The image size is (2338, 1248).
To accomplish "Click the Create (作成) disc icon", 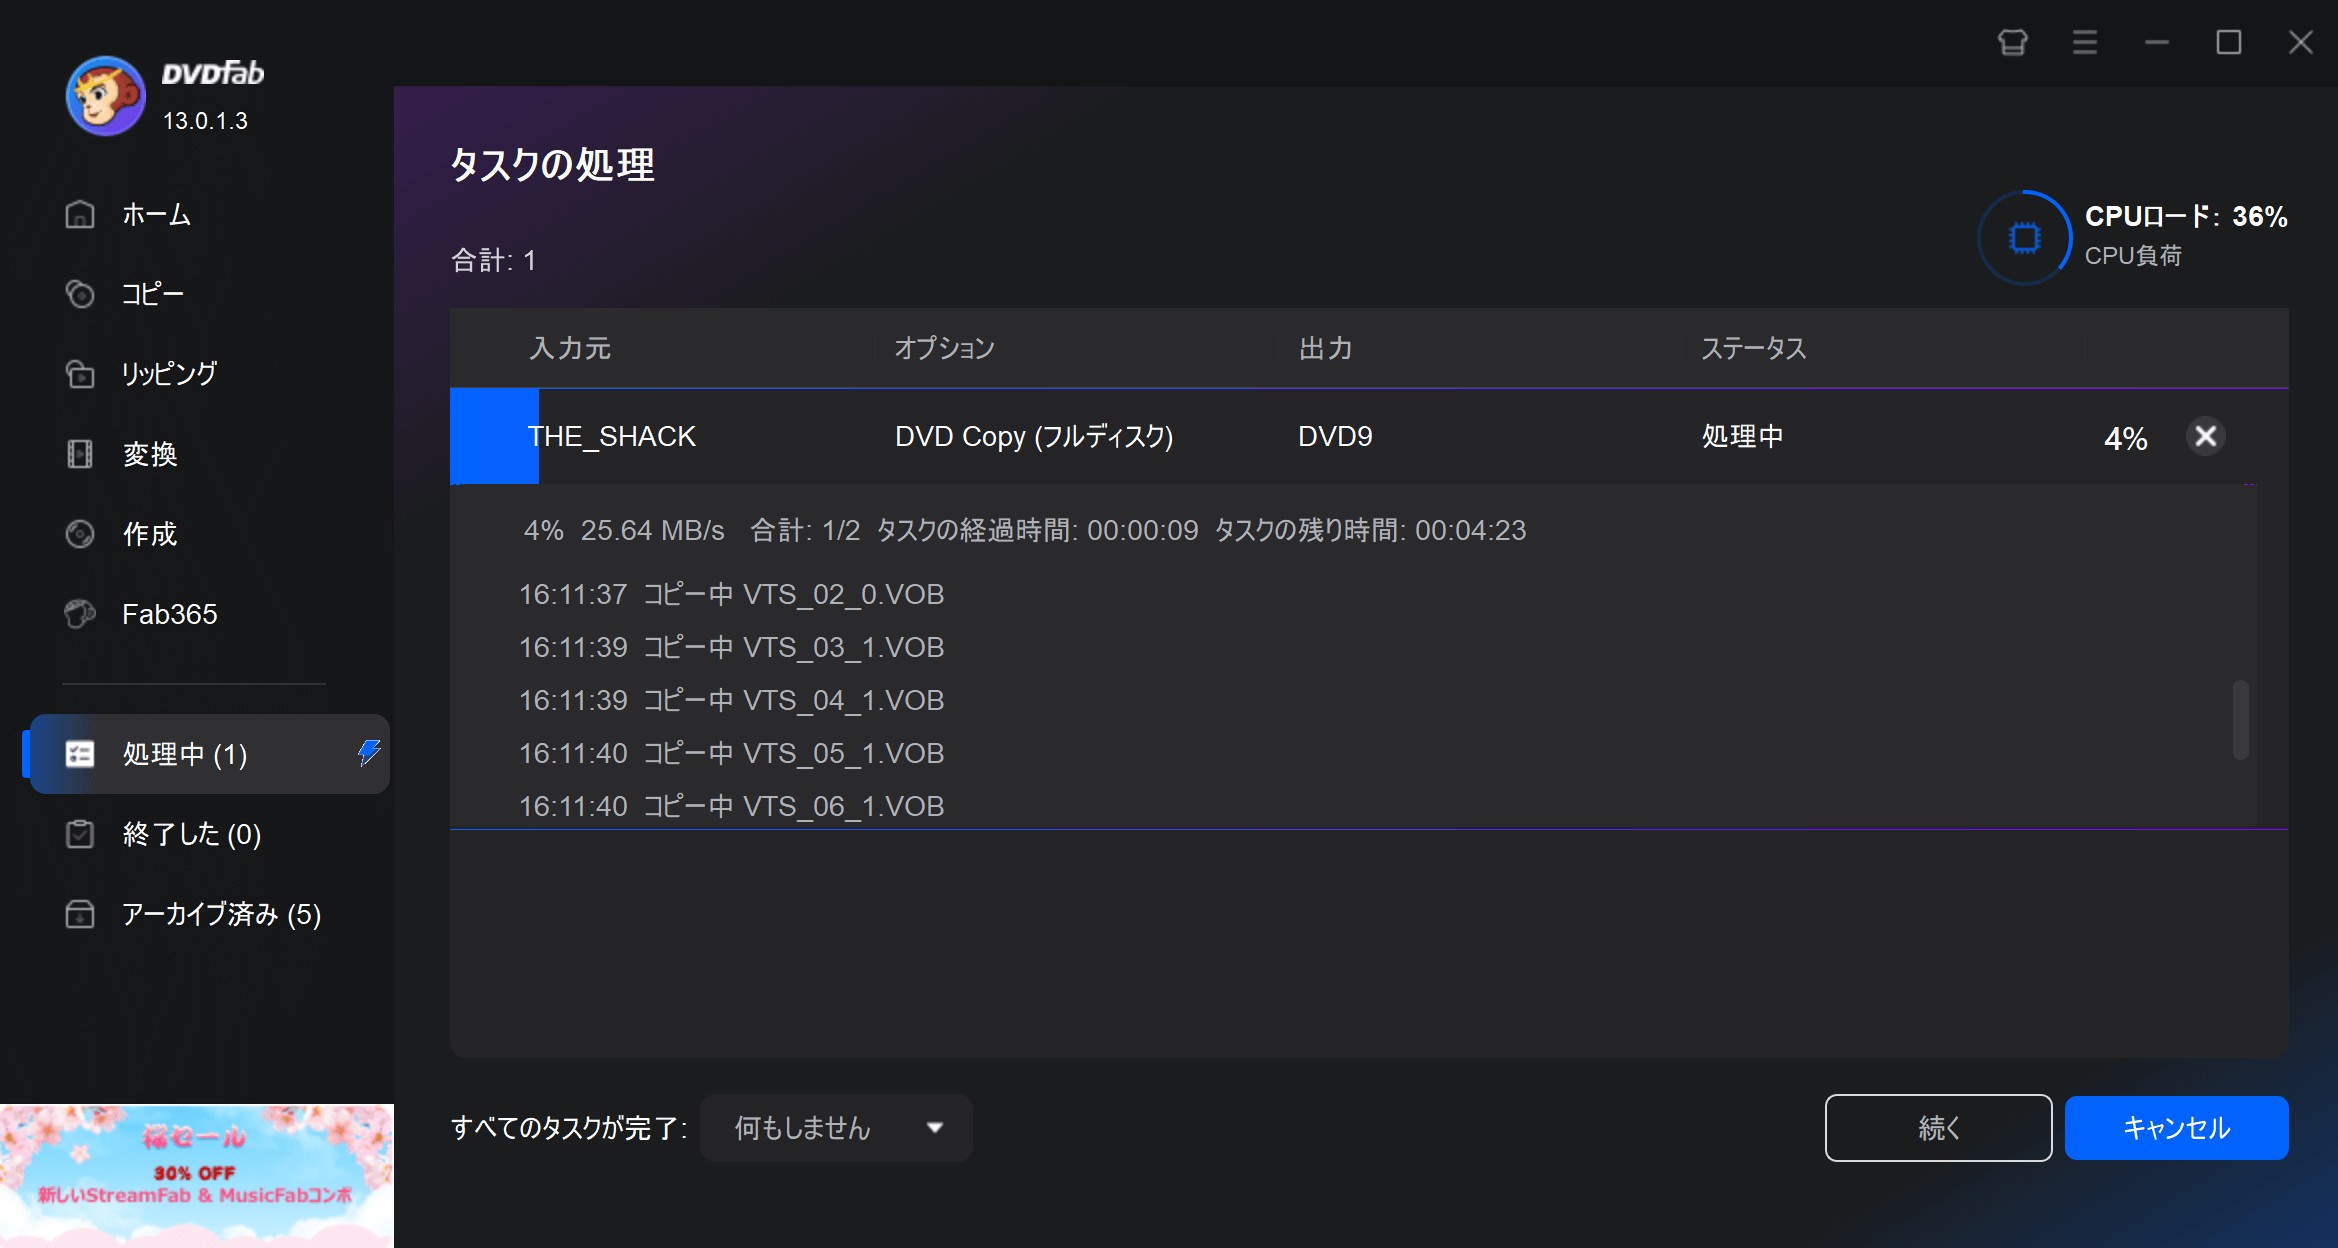I will [x=80, y=534].
